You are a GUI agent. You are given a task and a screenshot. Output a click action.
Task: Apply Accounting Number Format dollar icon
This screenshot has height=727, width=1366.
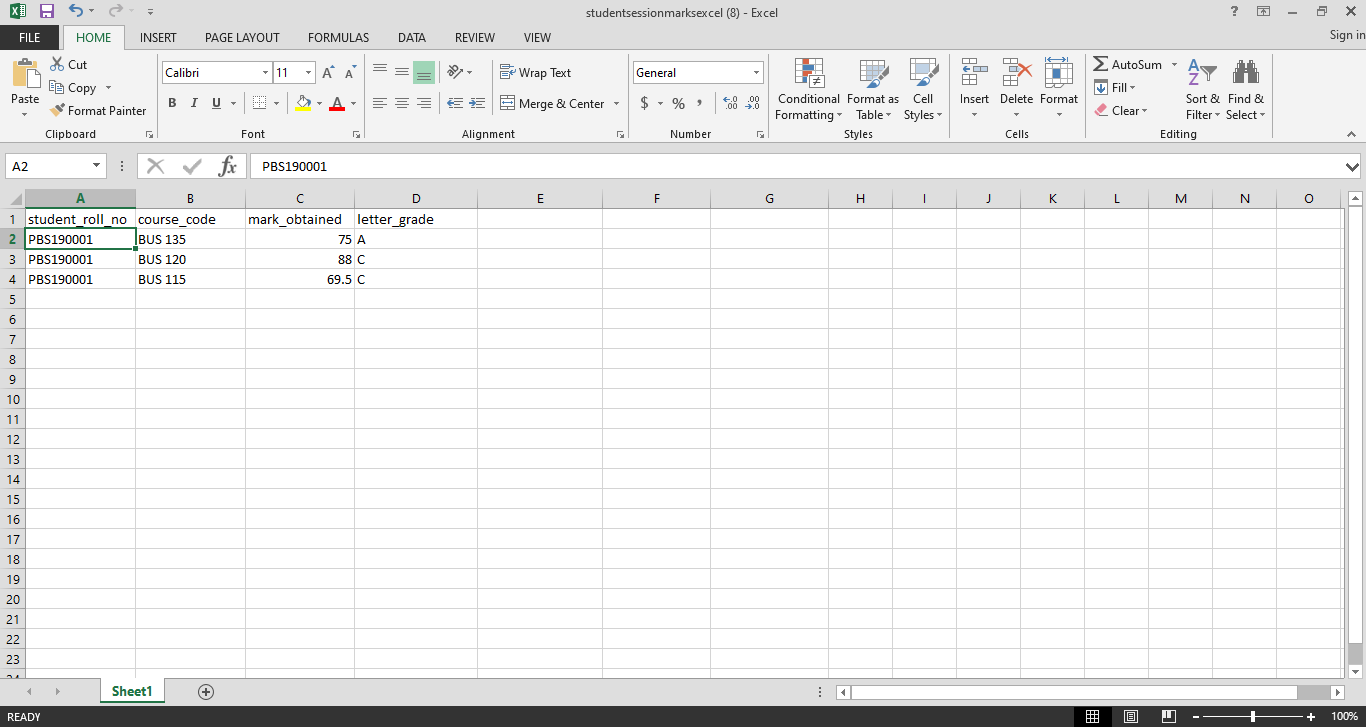click(x=644, y=103)
